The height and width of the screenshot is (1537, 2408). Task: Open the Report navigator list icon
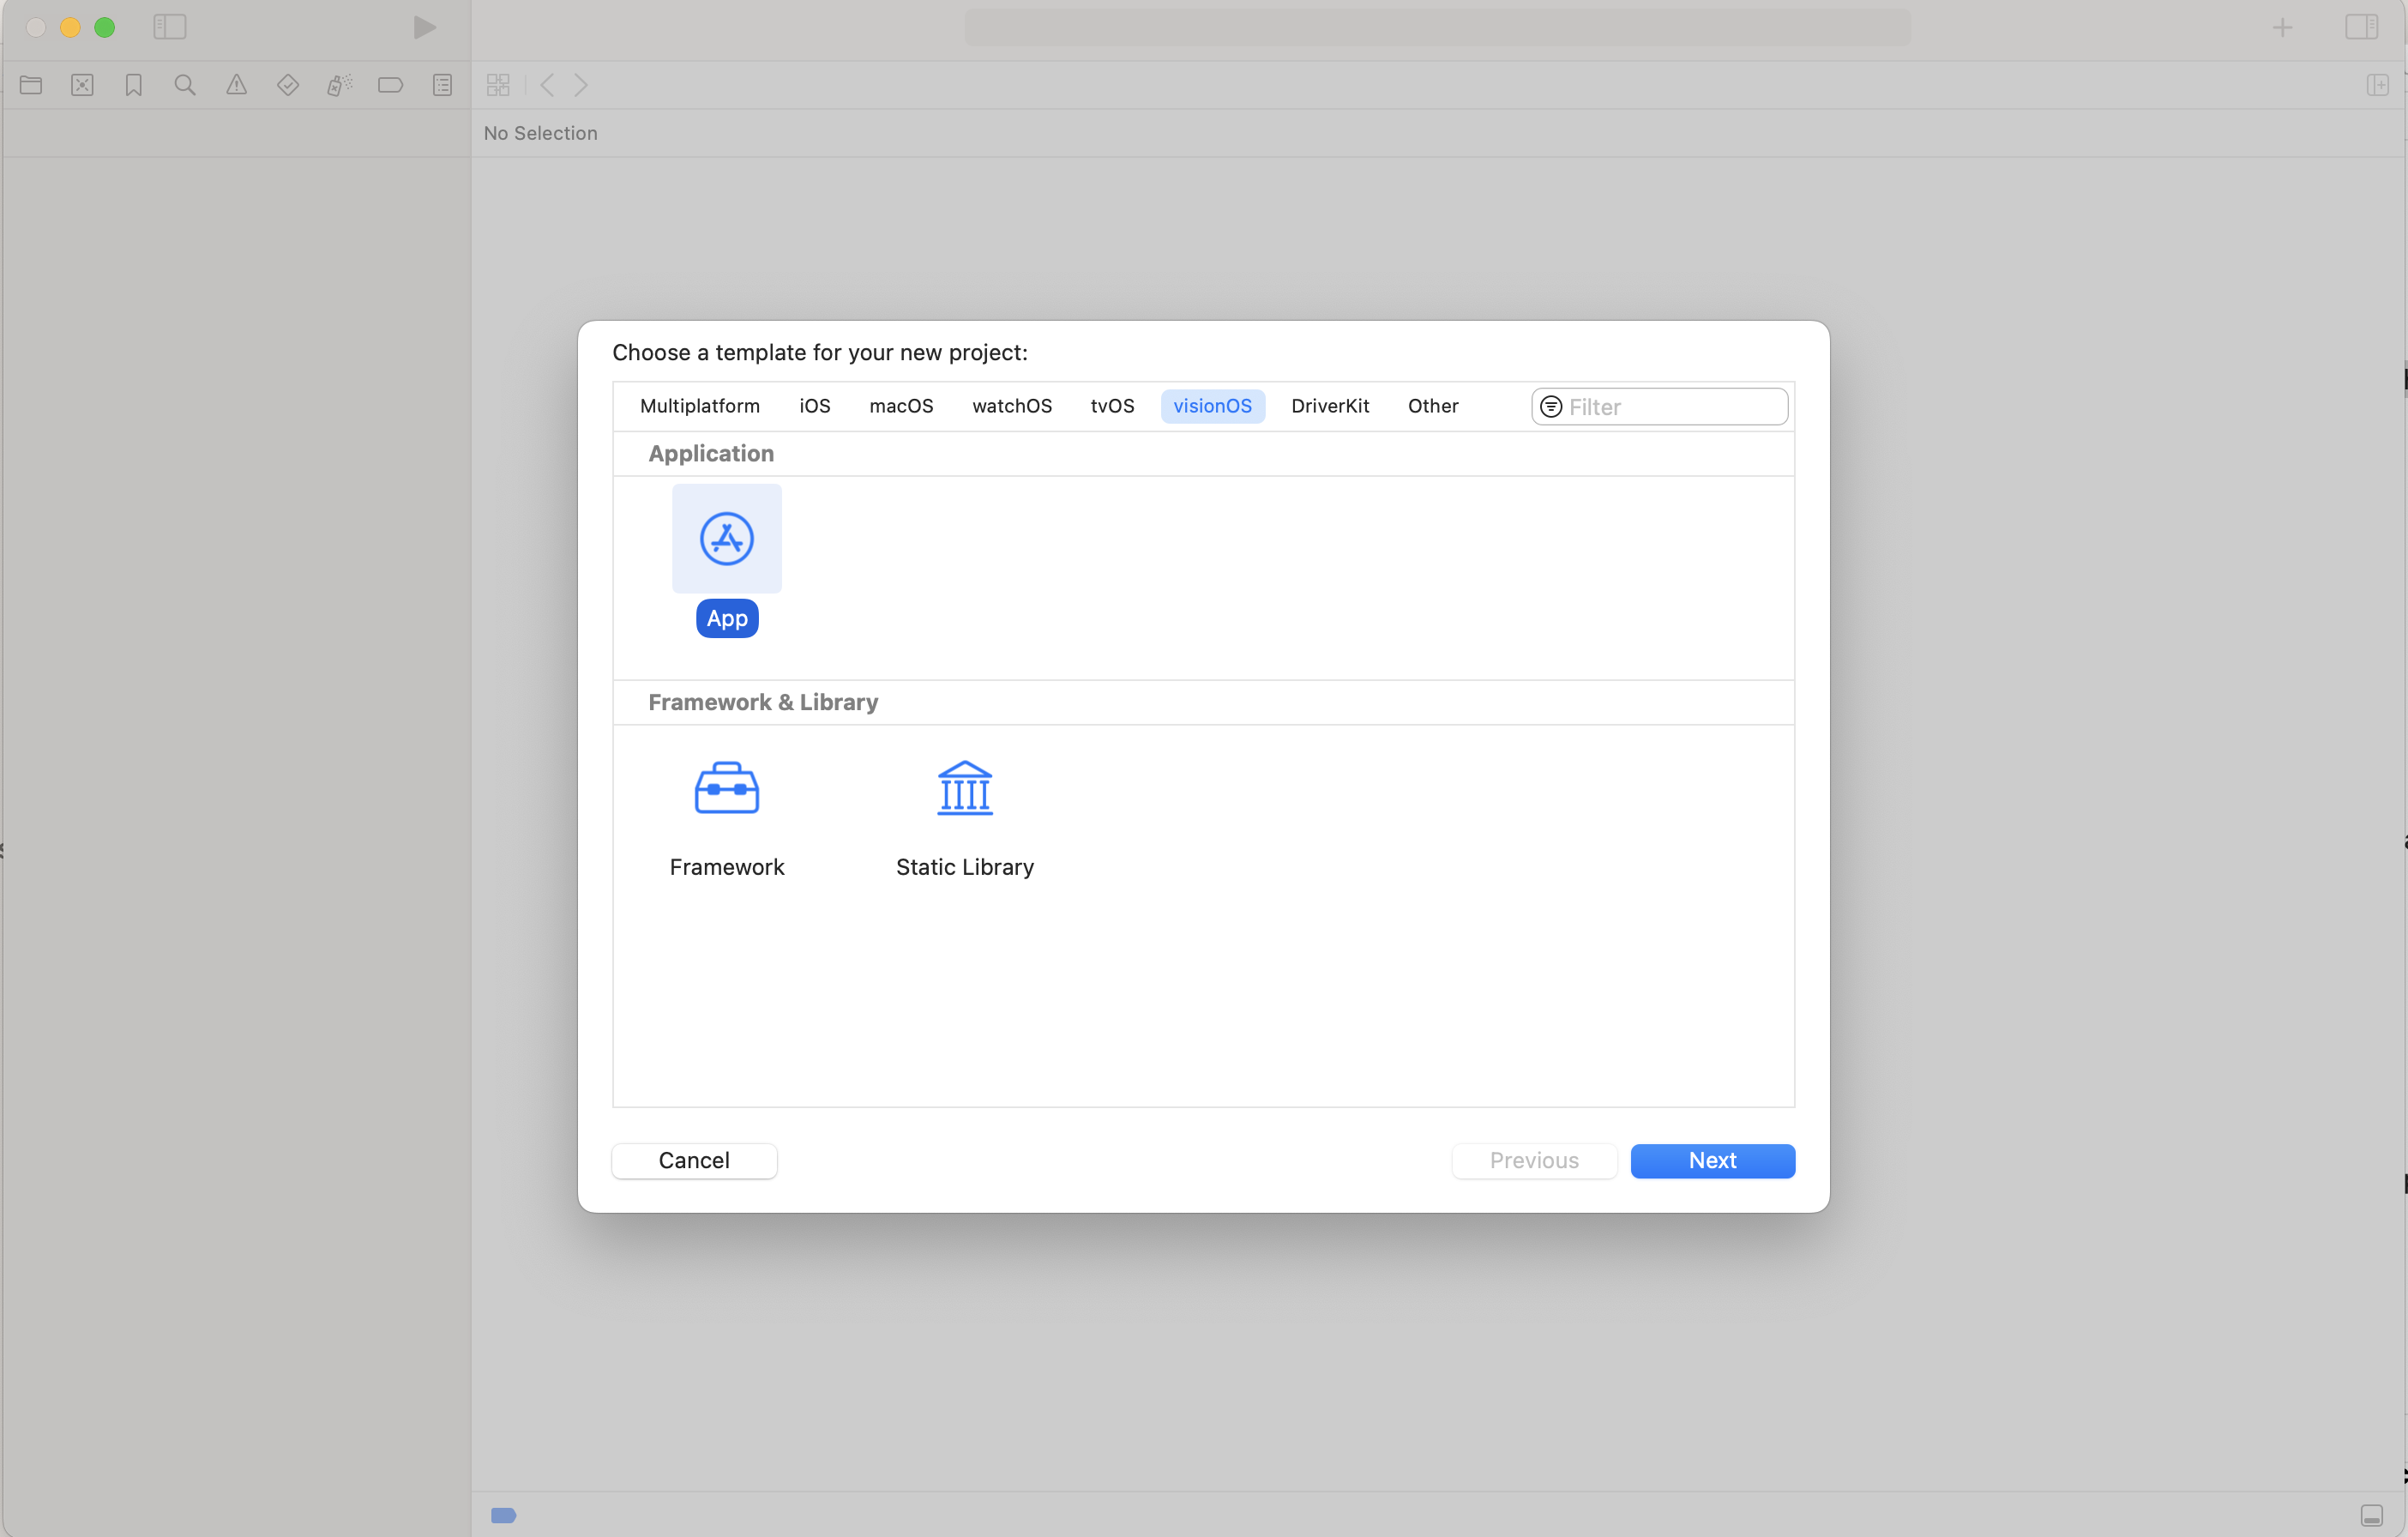pos(443,85)
